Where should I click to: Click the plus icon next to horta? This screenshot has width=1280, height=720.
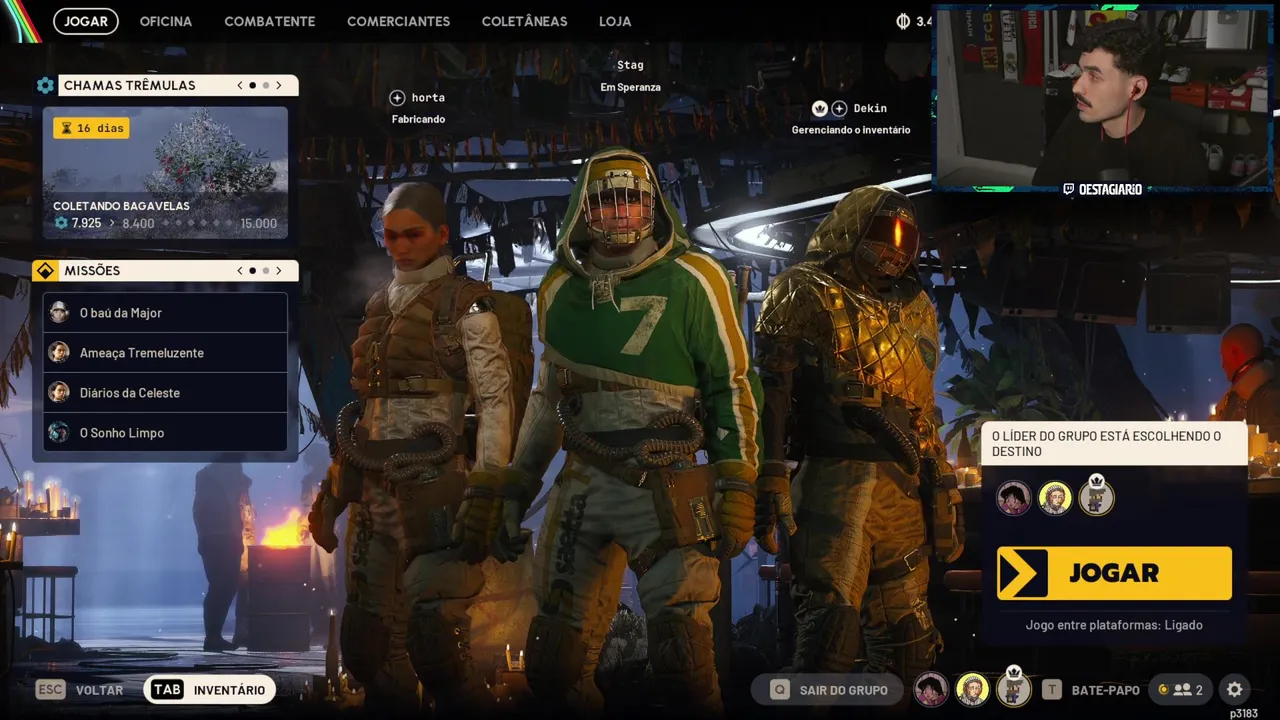[397, 97]
